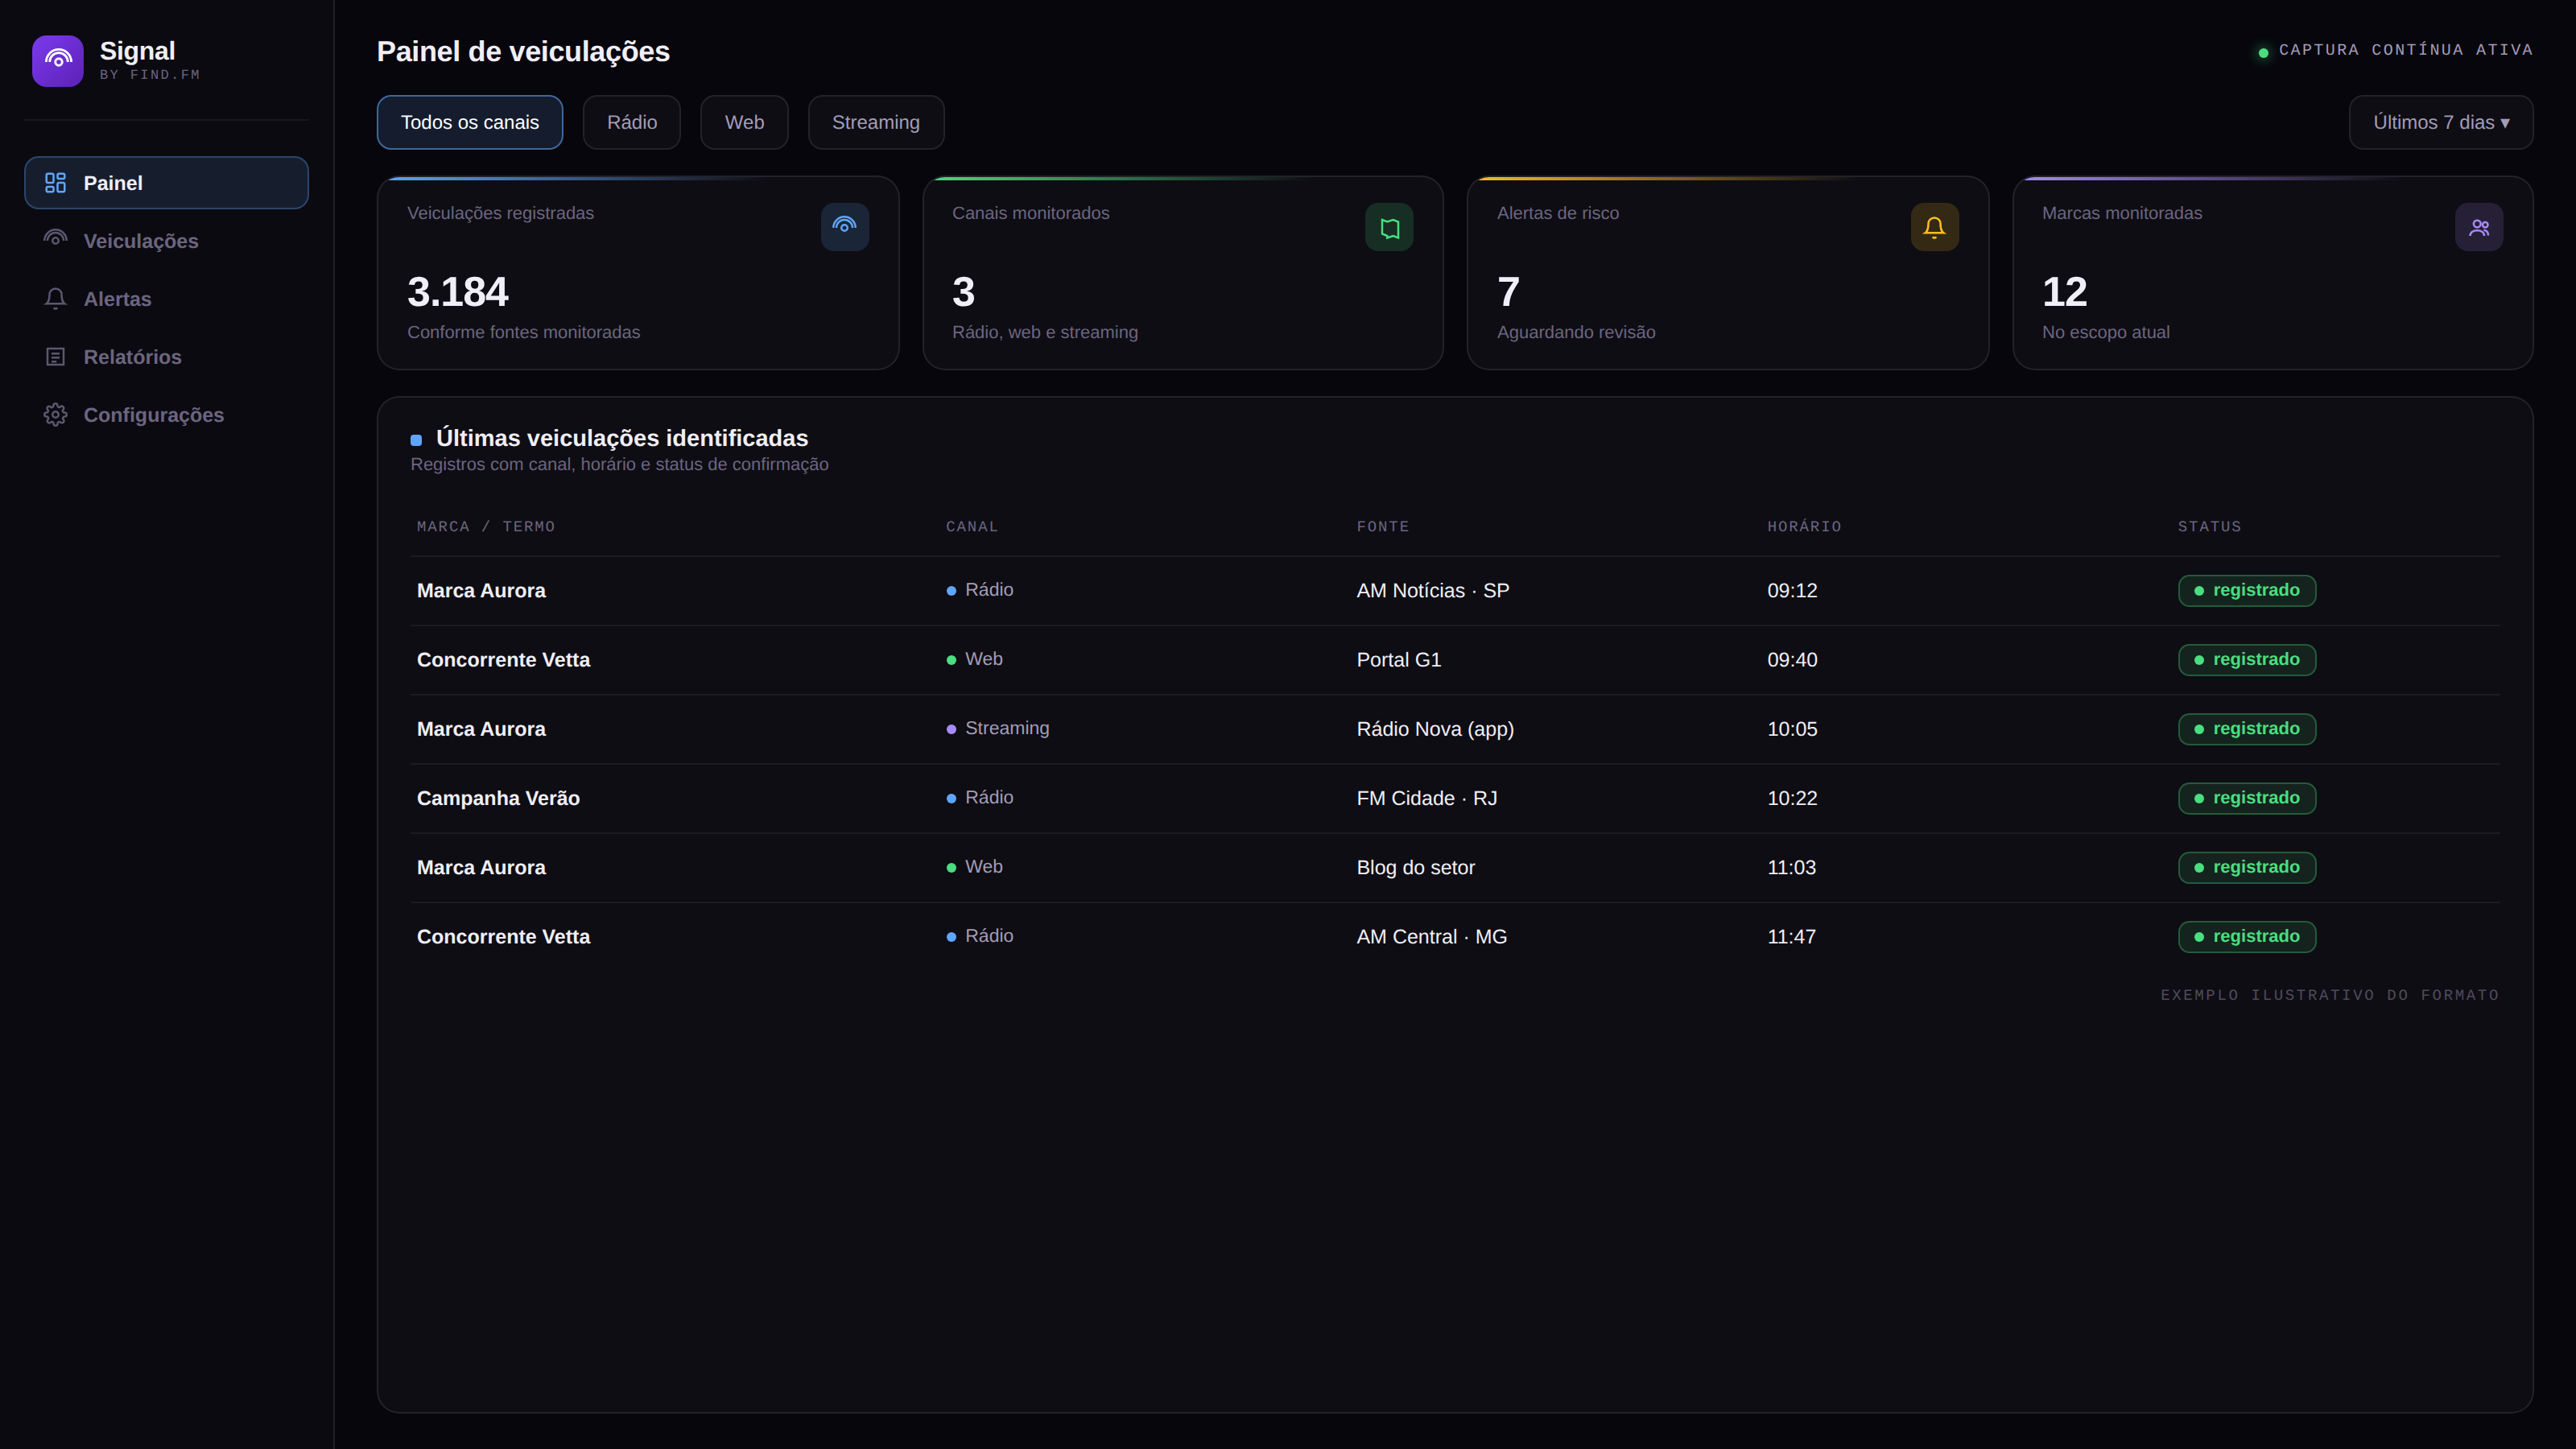Screen dimensions: 2576x1449
Task: Click registrado status badge for 09:12 row
Action: (x=2247, y=590)
